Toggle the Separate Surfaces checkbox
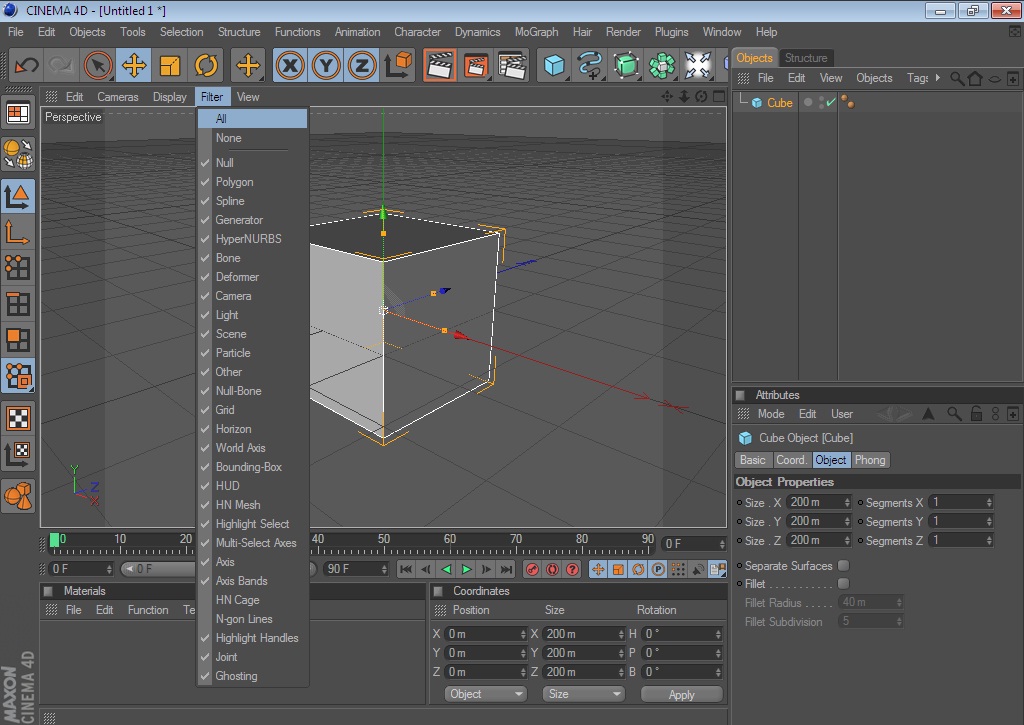 tap(844, 565)
